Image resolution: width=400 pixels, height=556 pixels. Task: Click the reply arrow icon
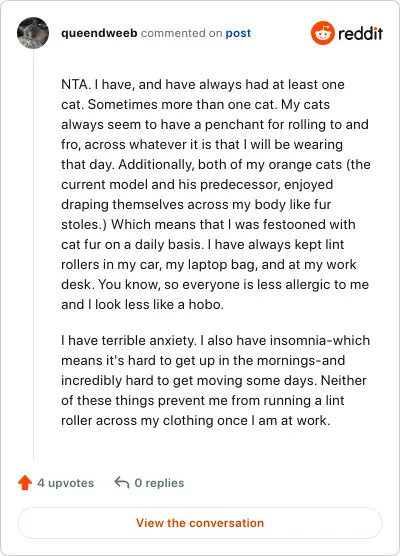[x=121, y=482]
